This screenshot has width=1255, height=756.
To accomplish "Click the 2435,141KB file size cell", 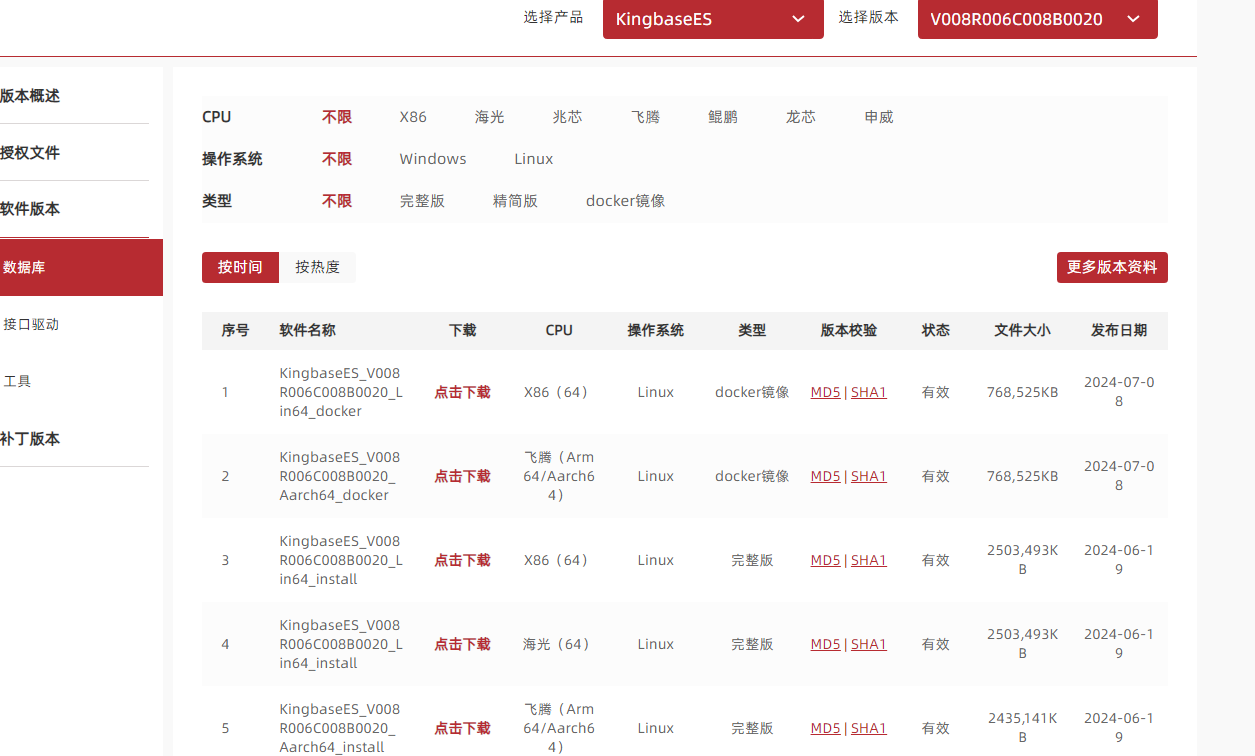I will pyautogui.click(x=1022, y=728).
